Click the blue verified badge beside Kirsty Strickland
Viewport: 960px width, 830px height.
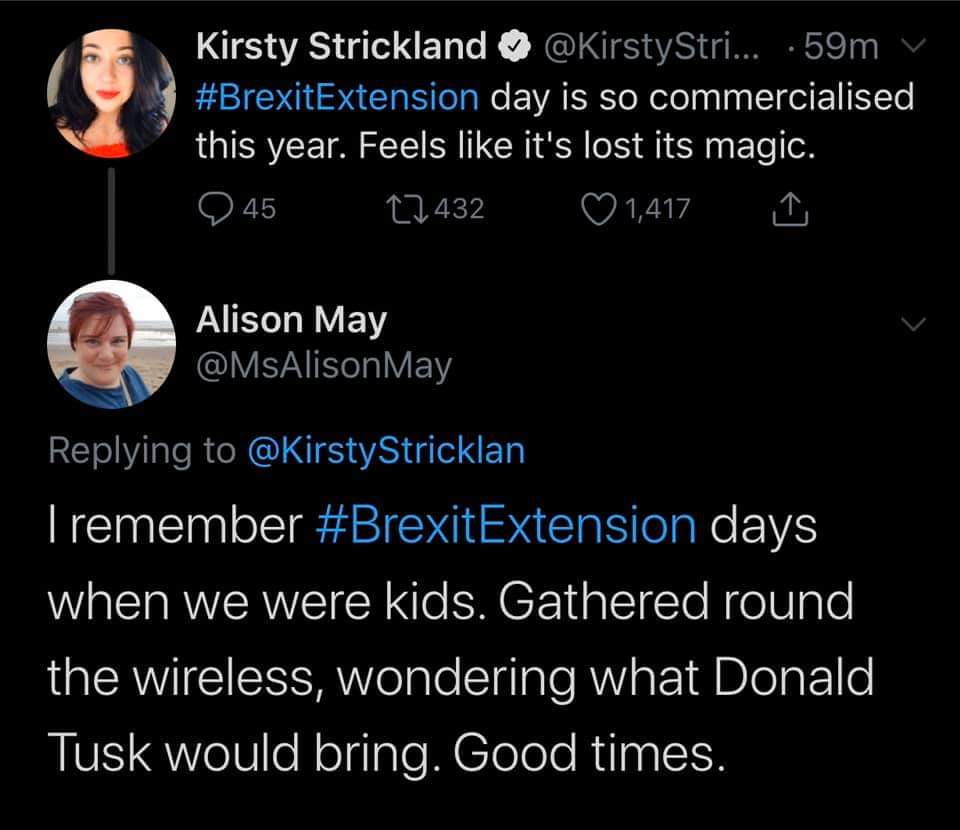510,47
